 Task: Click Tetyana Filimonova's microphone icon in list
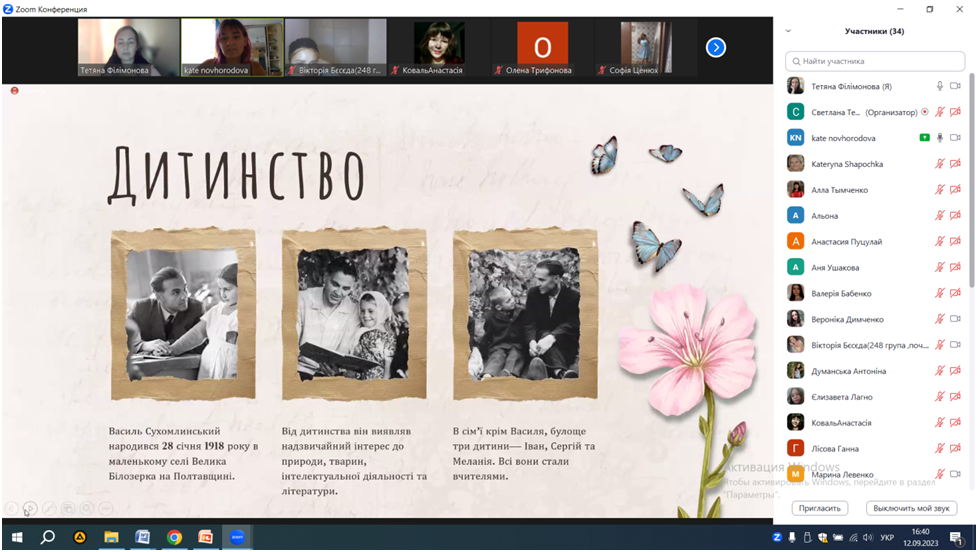pyautogui.click(x=939, y=86)
